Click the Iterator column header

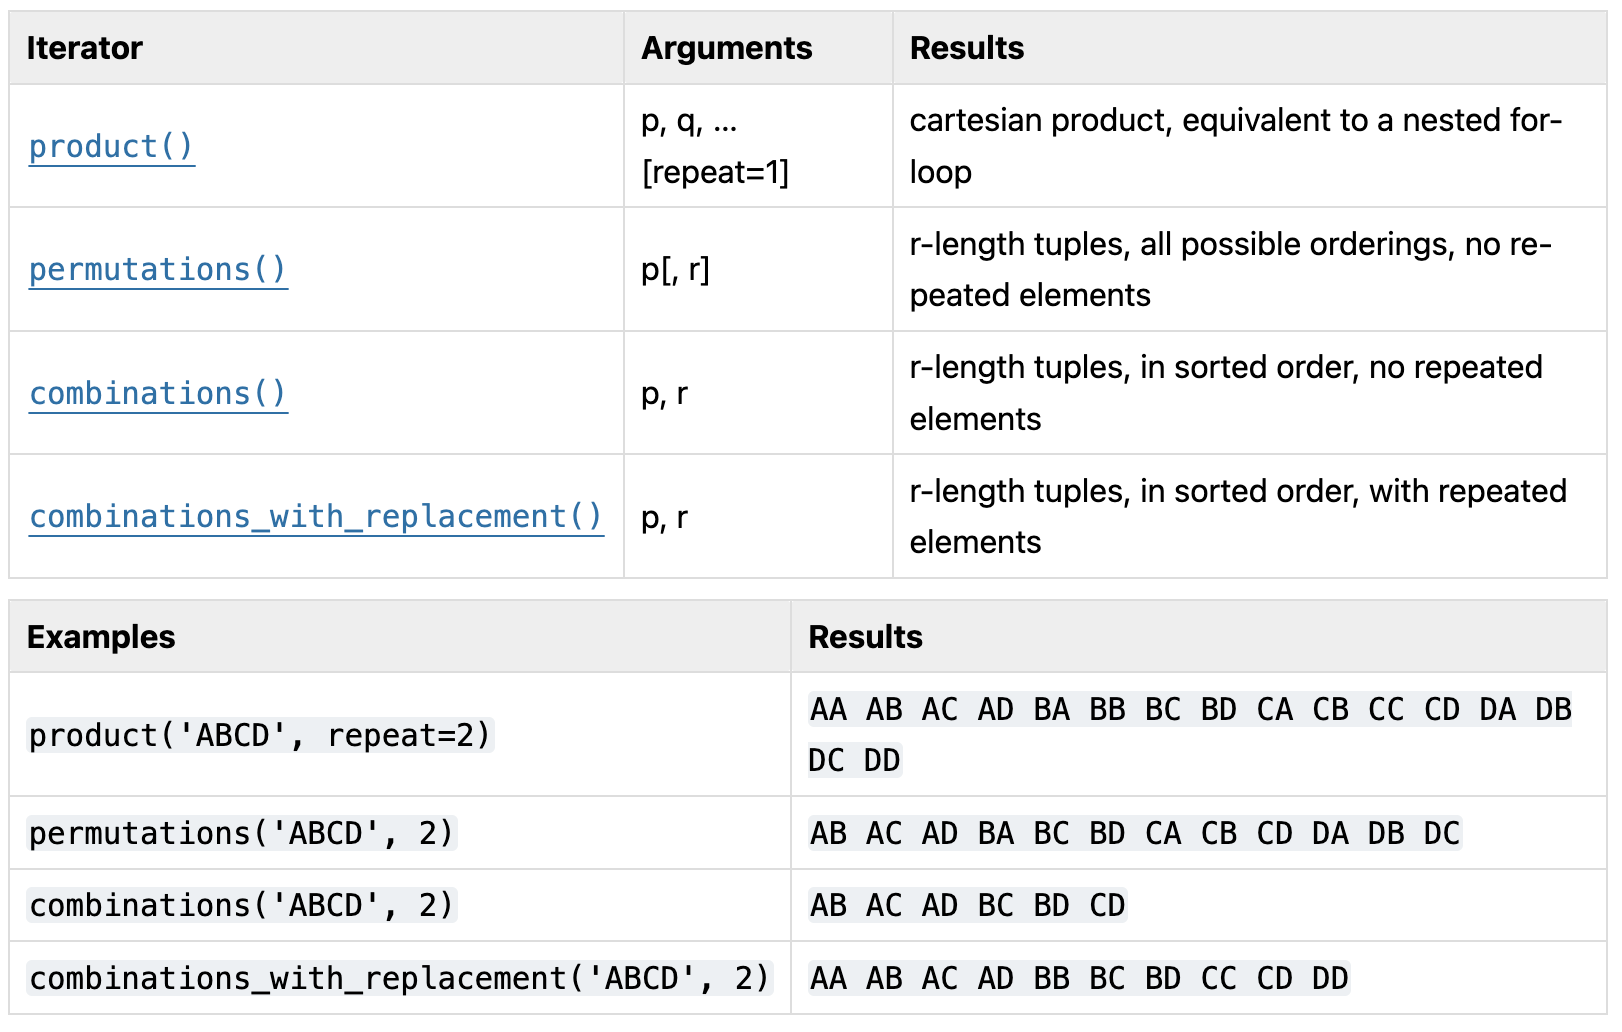click(84, 48)
